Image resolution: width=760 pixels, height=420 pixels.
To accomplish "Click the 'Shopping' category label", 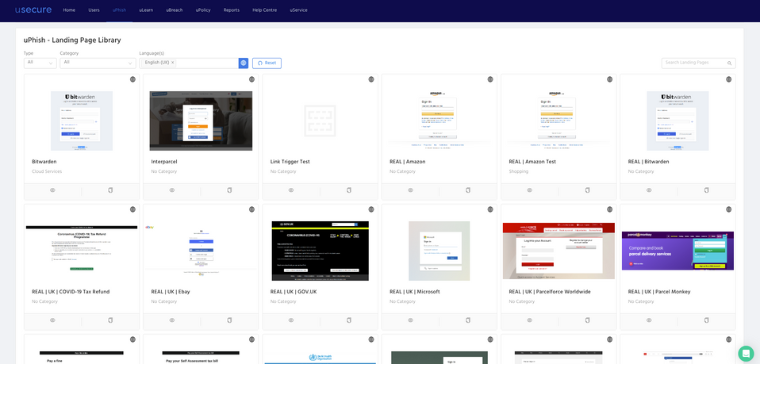I will (x=519, y=171).
